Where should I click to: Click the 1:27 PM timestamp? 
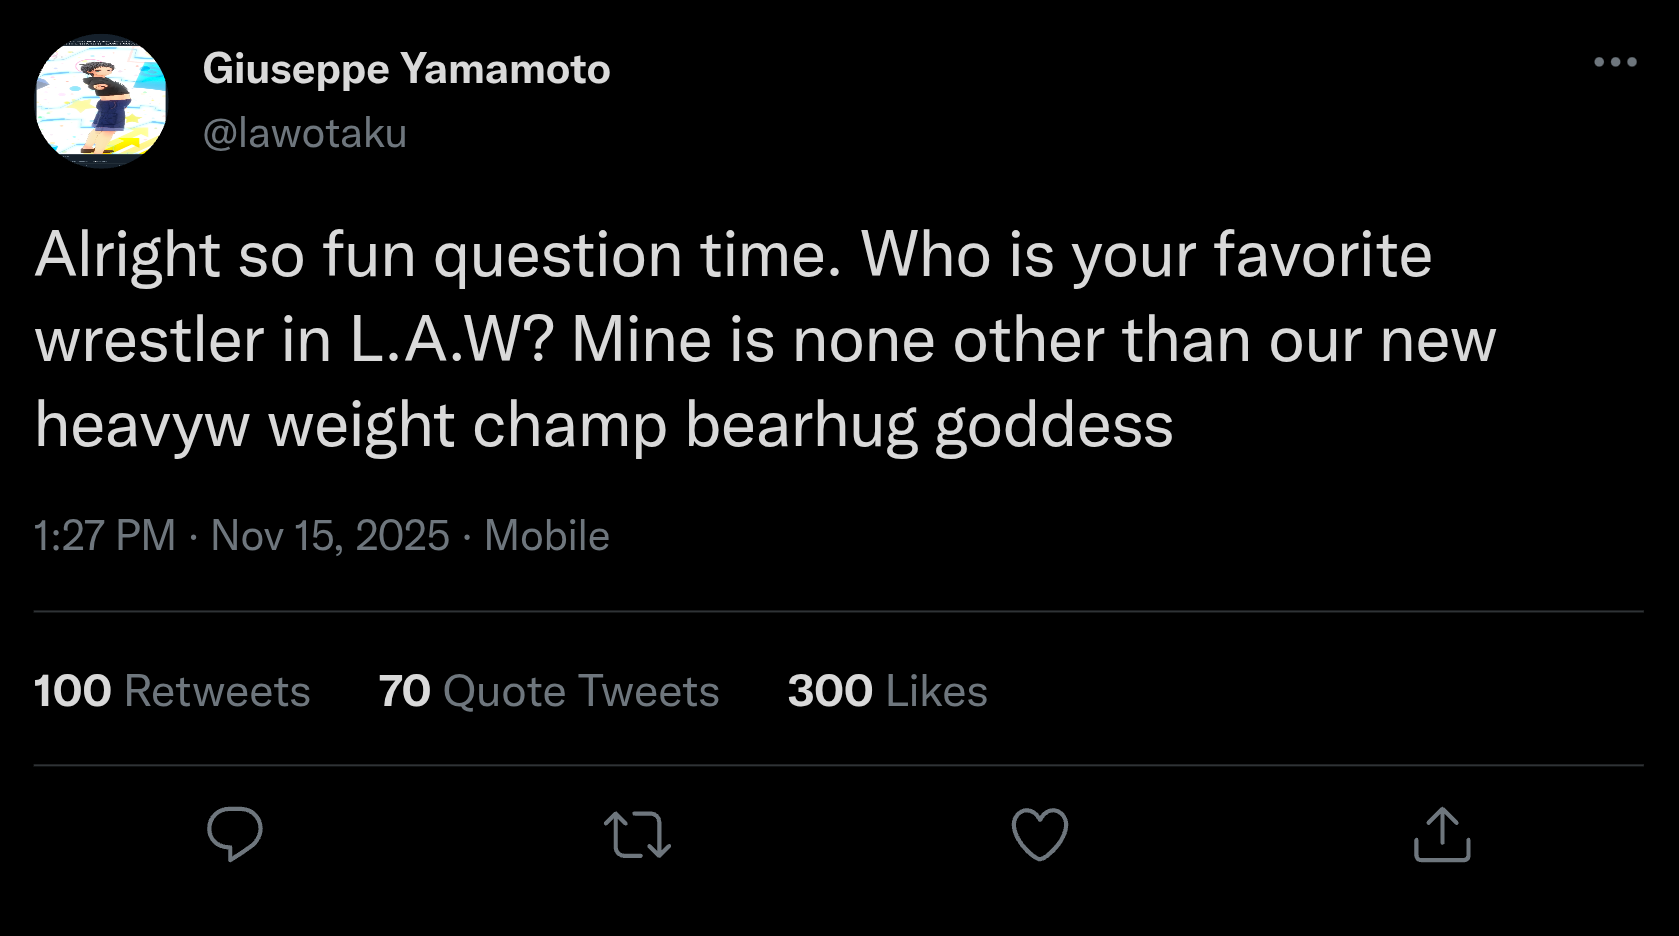point(105,536)
